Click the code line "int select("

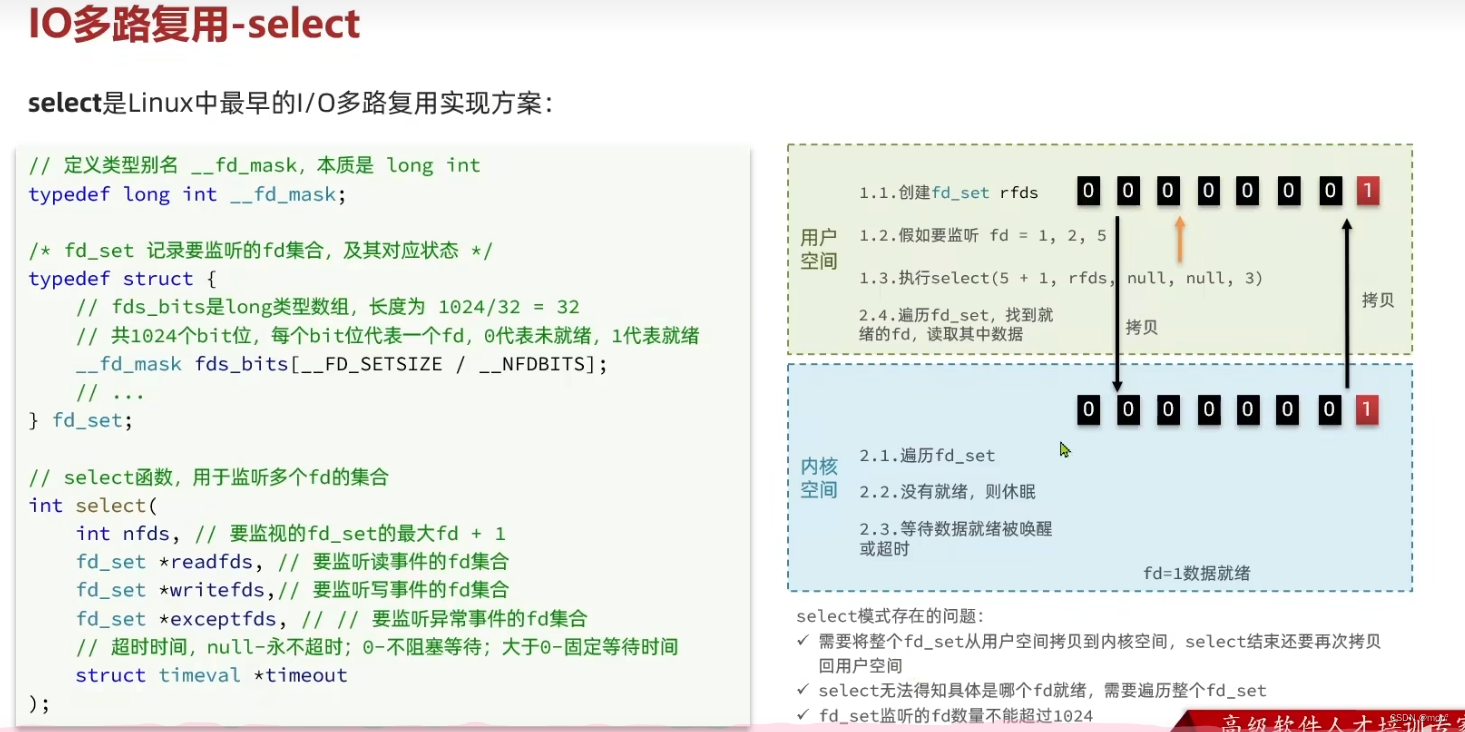pos(93,506)
